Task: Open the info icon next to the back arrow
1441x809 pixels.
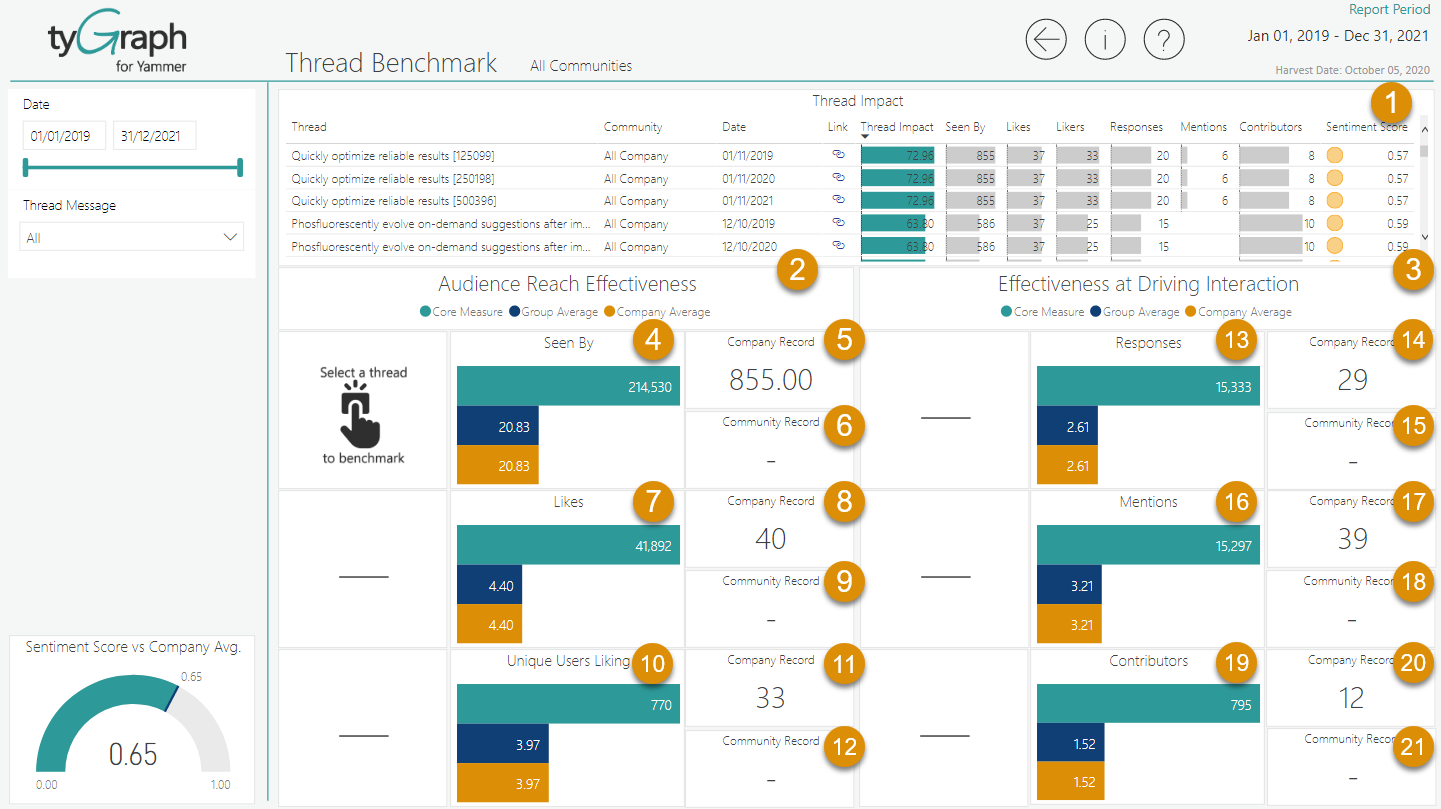Action: click(x=1105, y=39)
